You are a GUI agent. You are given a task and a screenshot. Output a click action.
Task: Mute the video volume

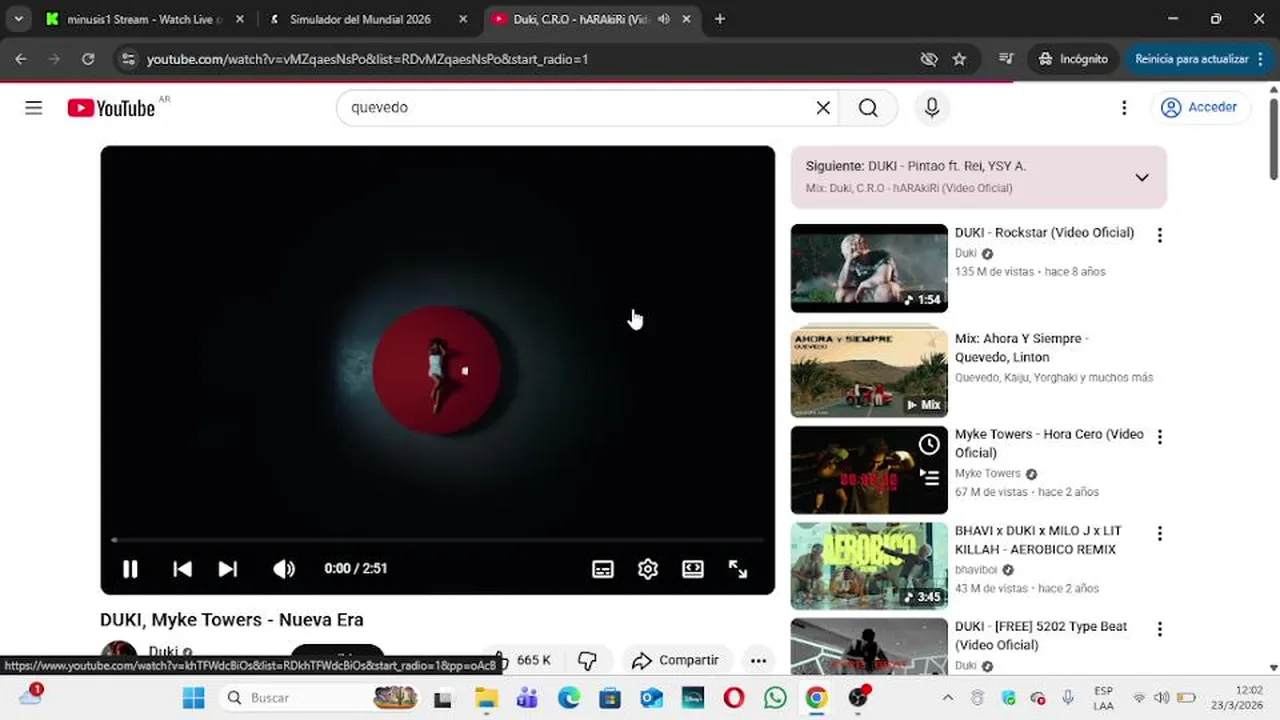pos(284,569)
